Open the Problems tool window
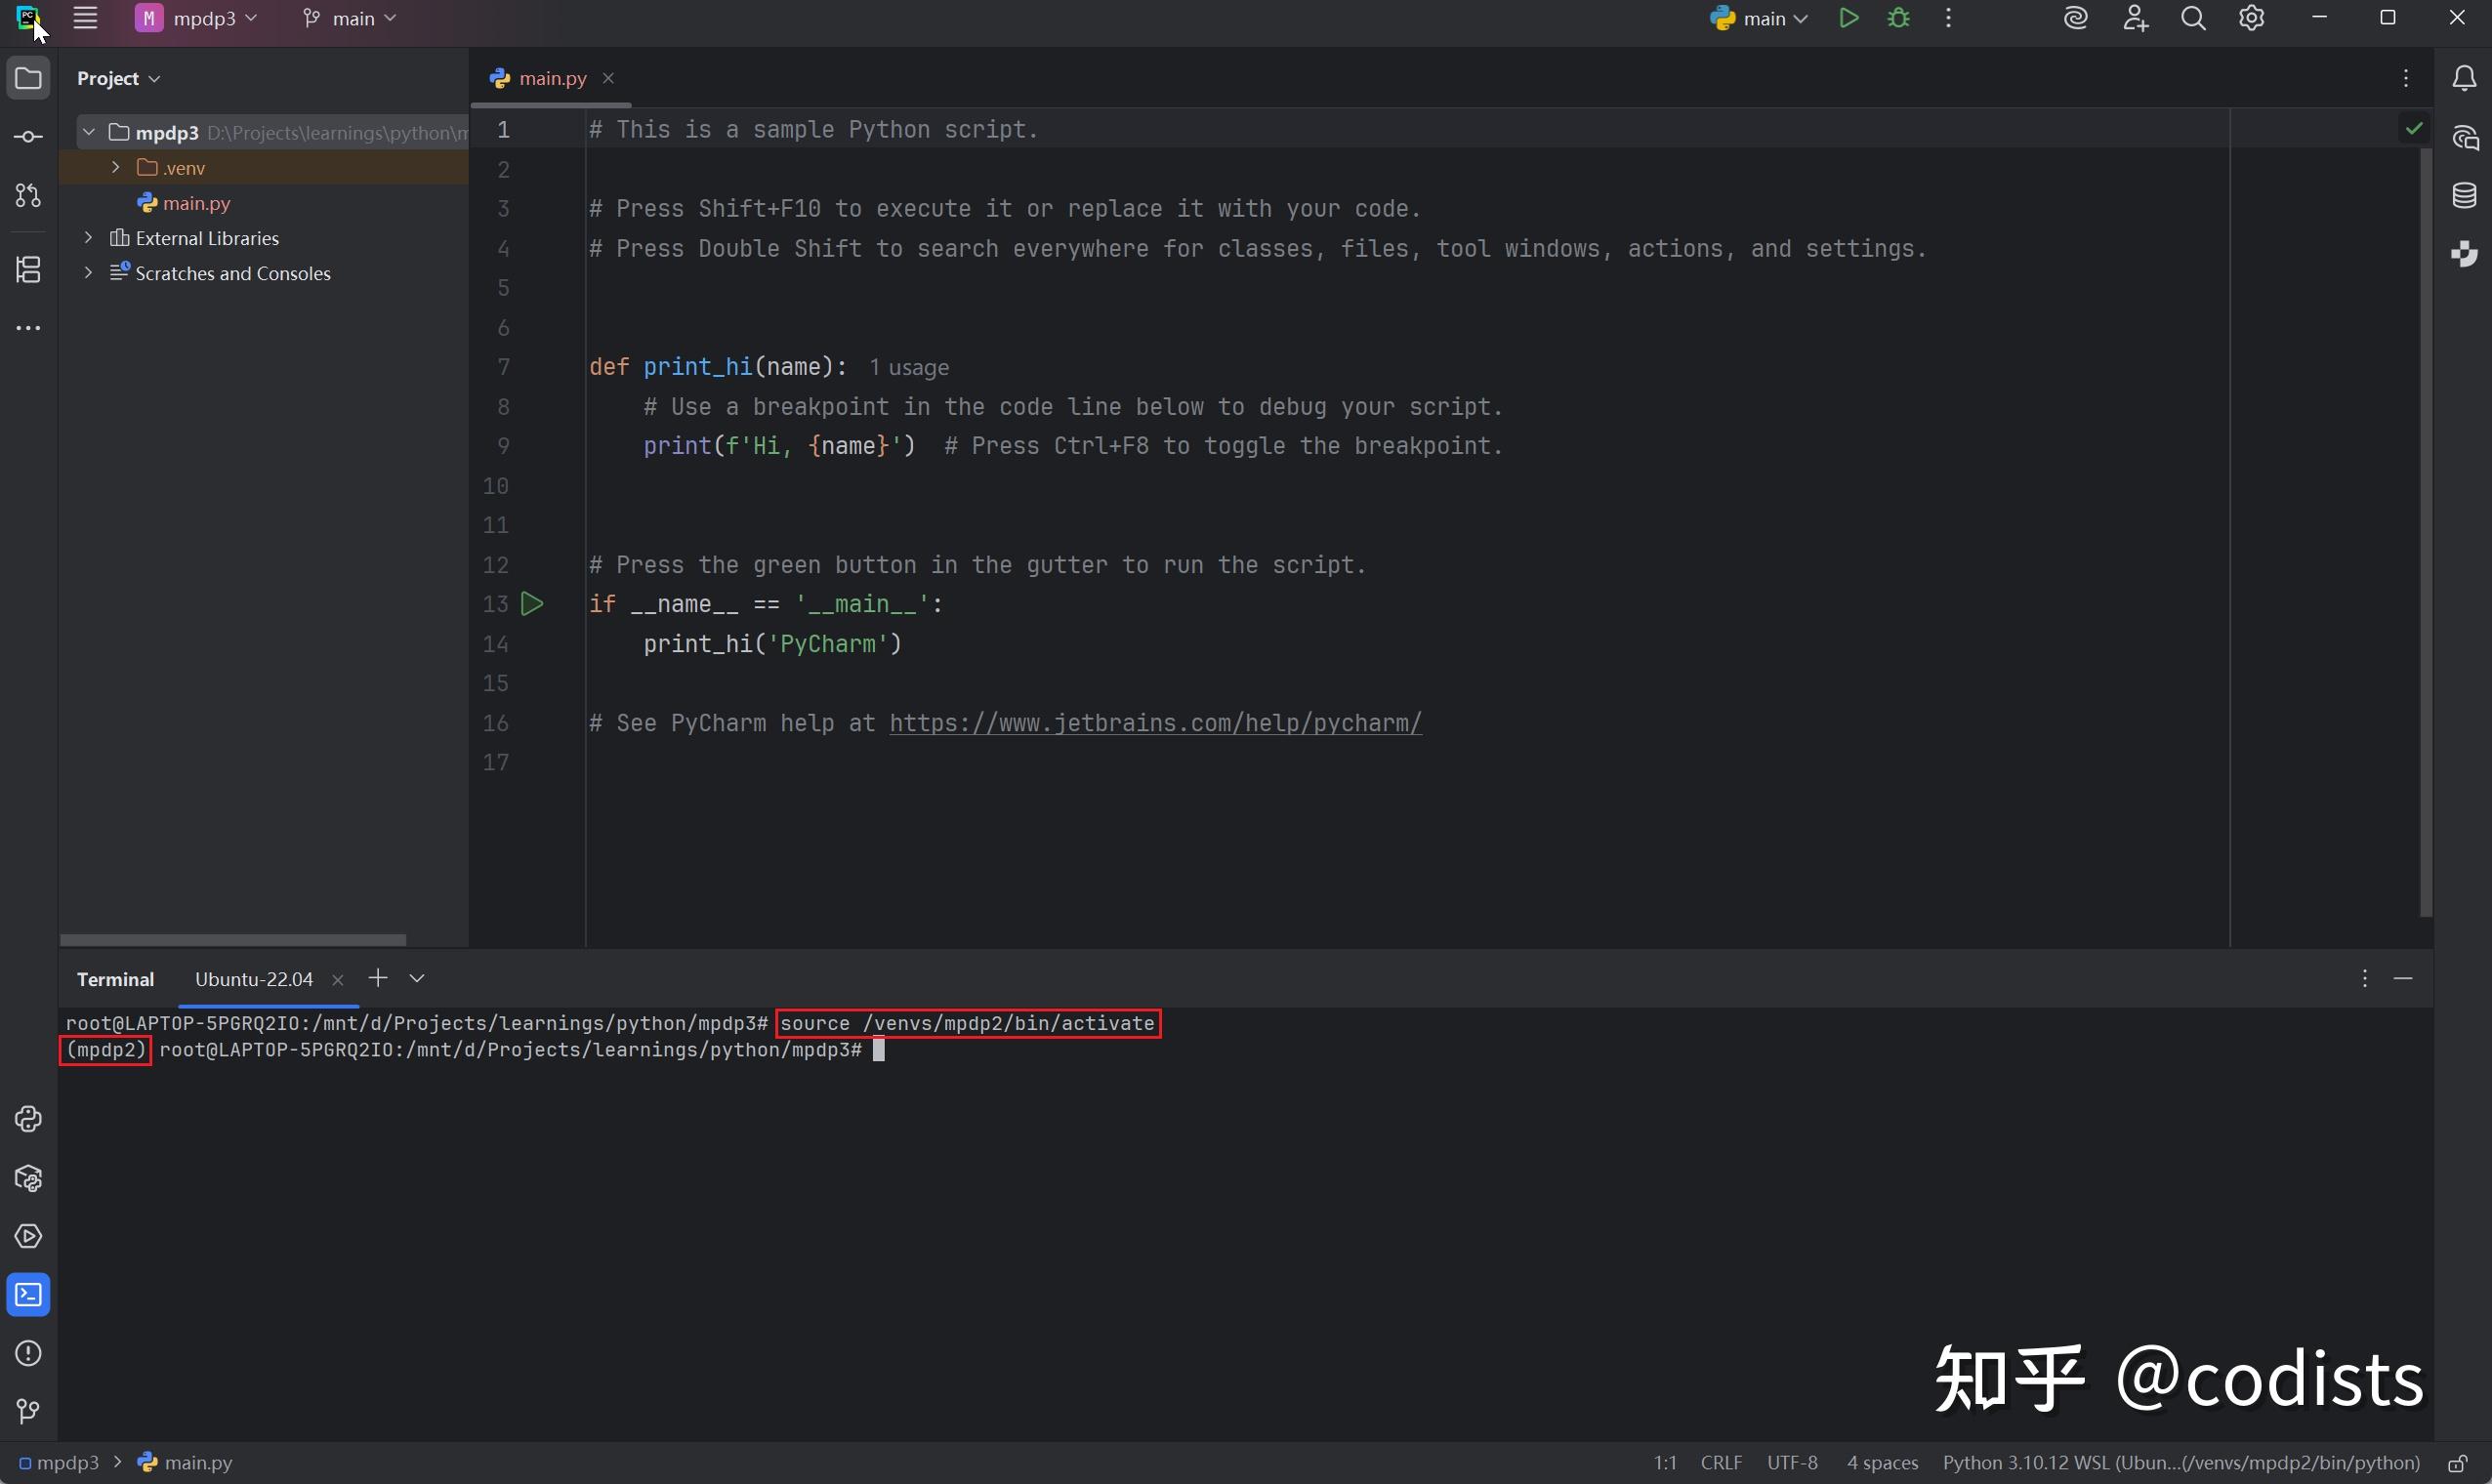The image size is (2492, 1484). (28, 1353)
